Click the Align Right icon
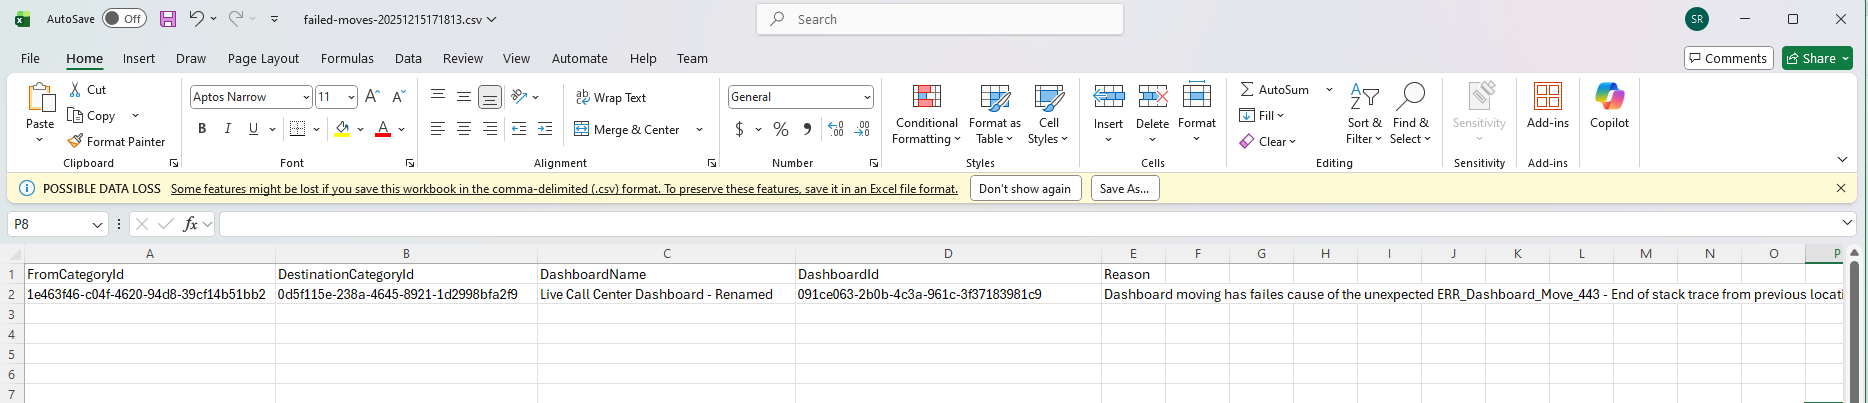 (490, 129)
